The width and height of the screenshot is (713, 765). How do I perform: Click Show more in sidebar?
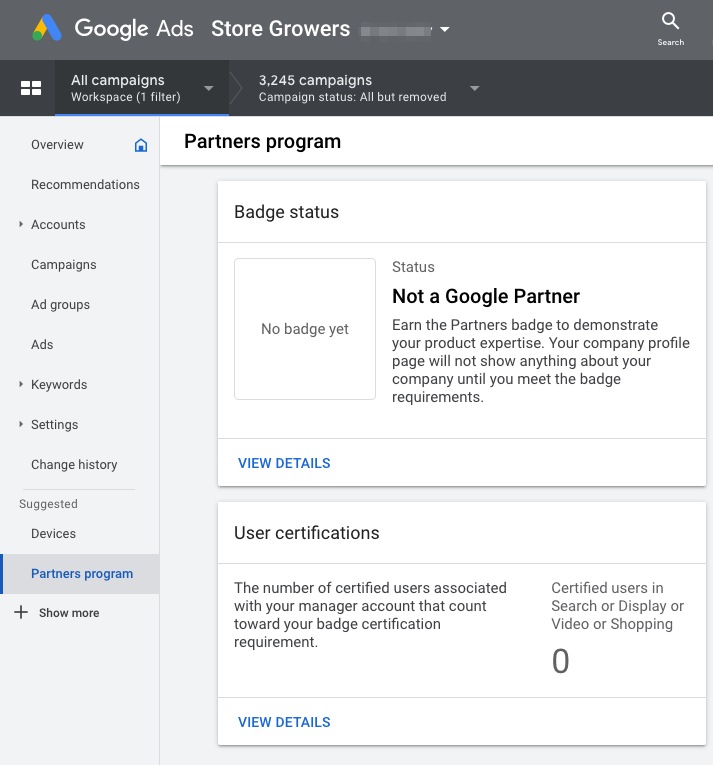click(69, 613)
